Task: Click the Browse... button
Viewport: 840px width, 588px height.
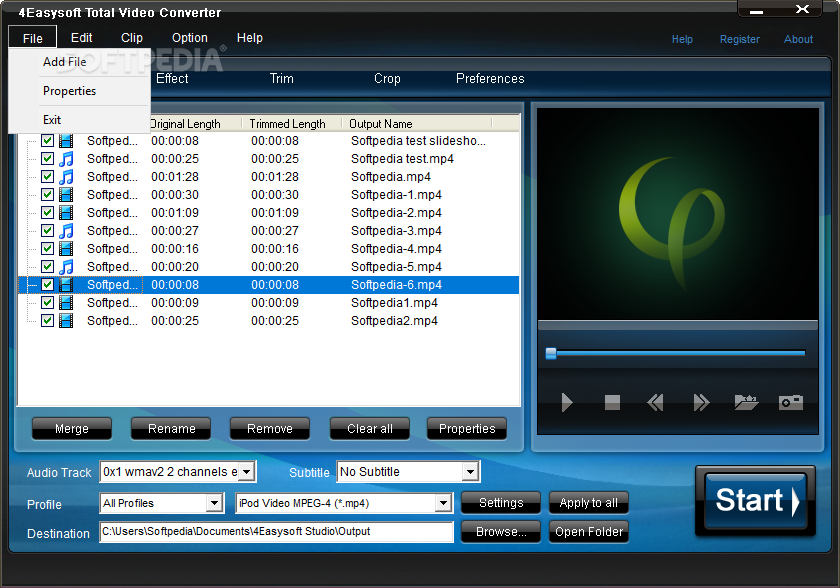Action: tap(501, 532)
